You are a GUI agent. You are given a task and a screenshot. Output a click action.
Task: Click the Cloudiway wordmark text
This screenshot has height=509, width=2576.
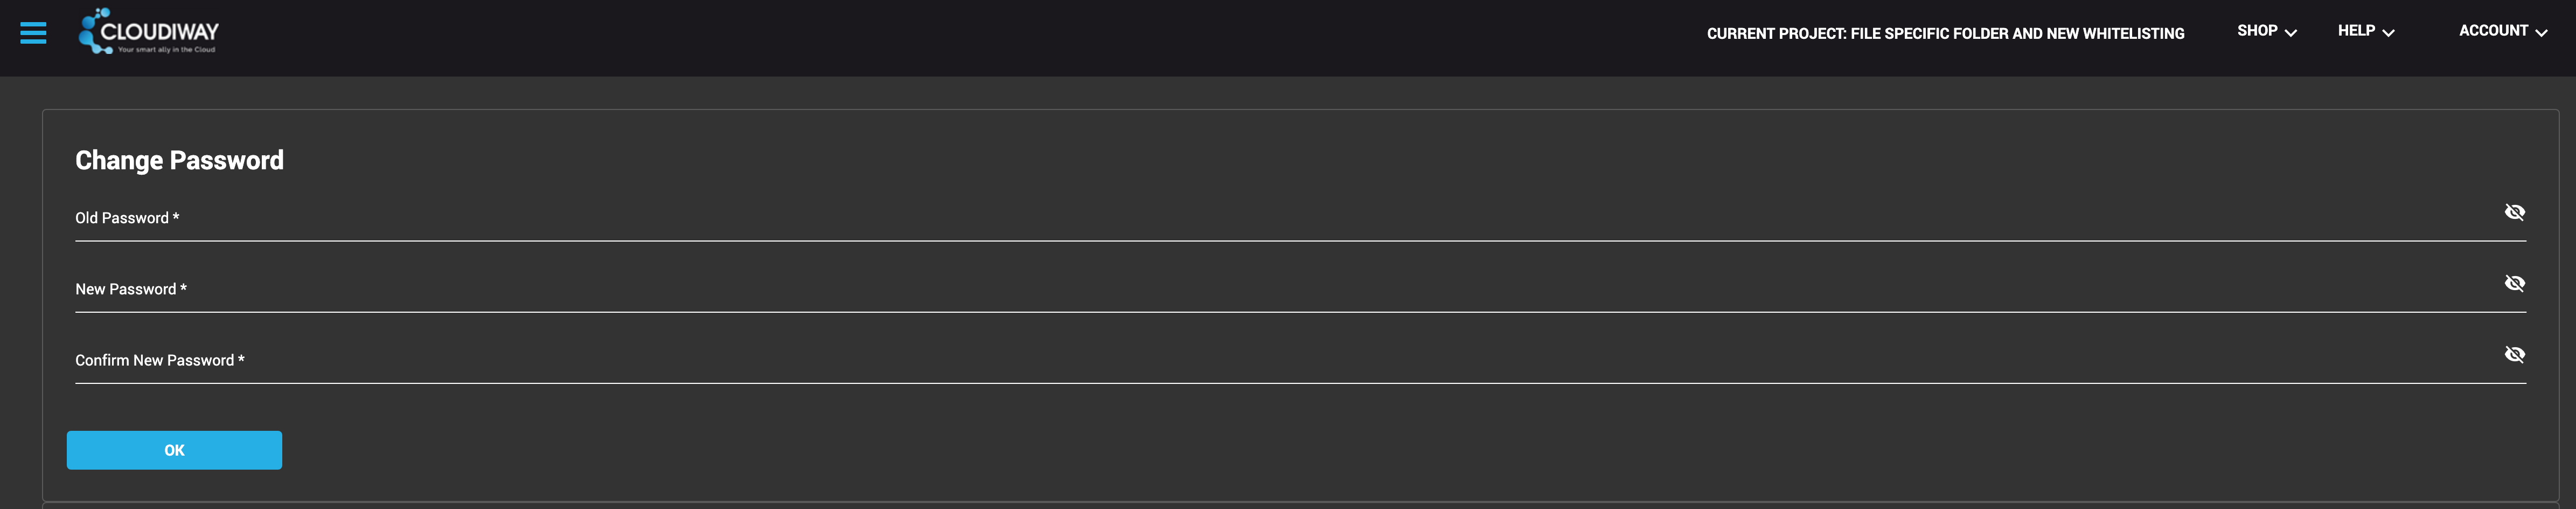160,31
